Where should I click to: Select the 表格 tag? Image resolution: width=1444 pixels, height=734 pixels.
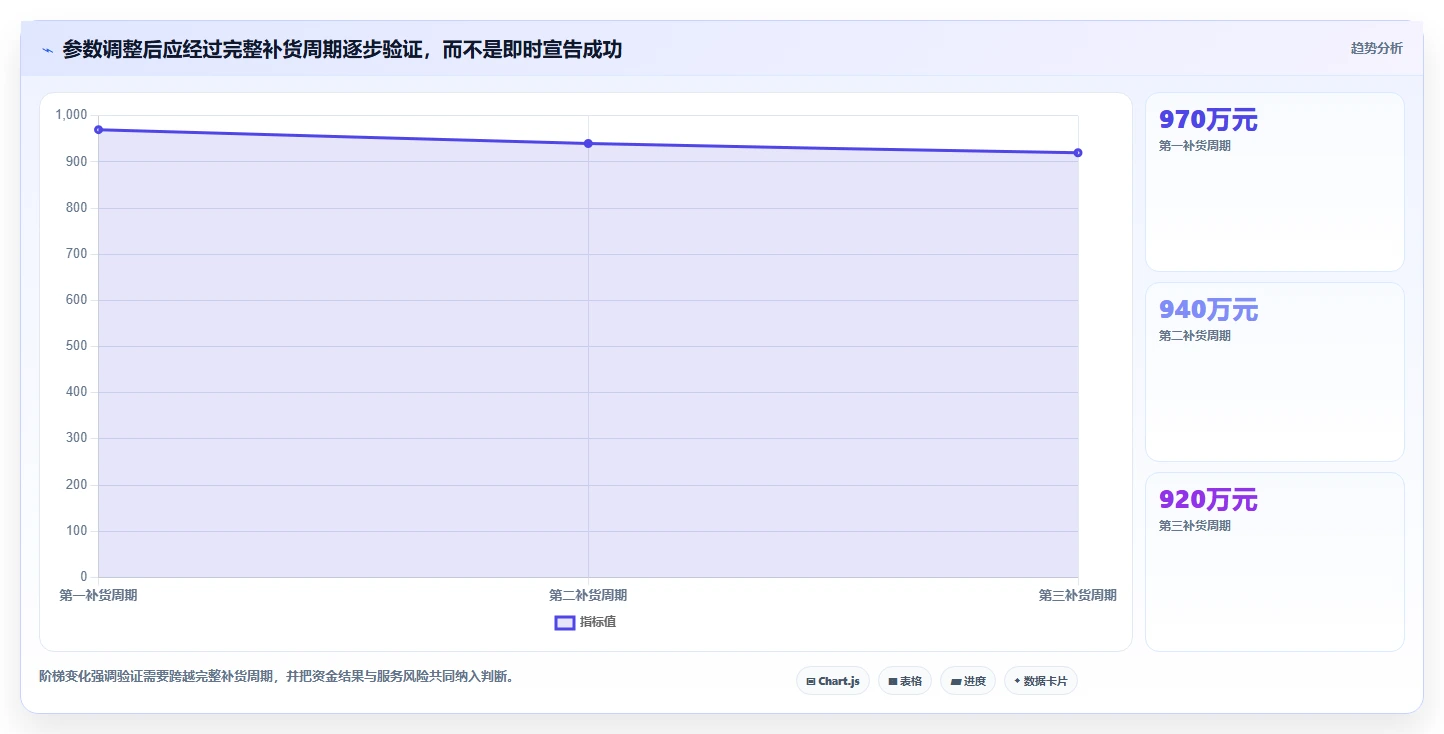pos(905,681)
